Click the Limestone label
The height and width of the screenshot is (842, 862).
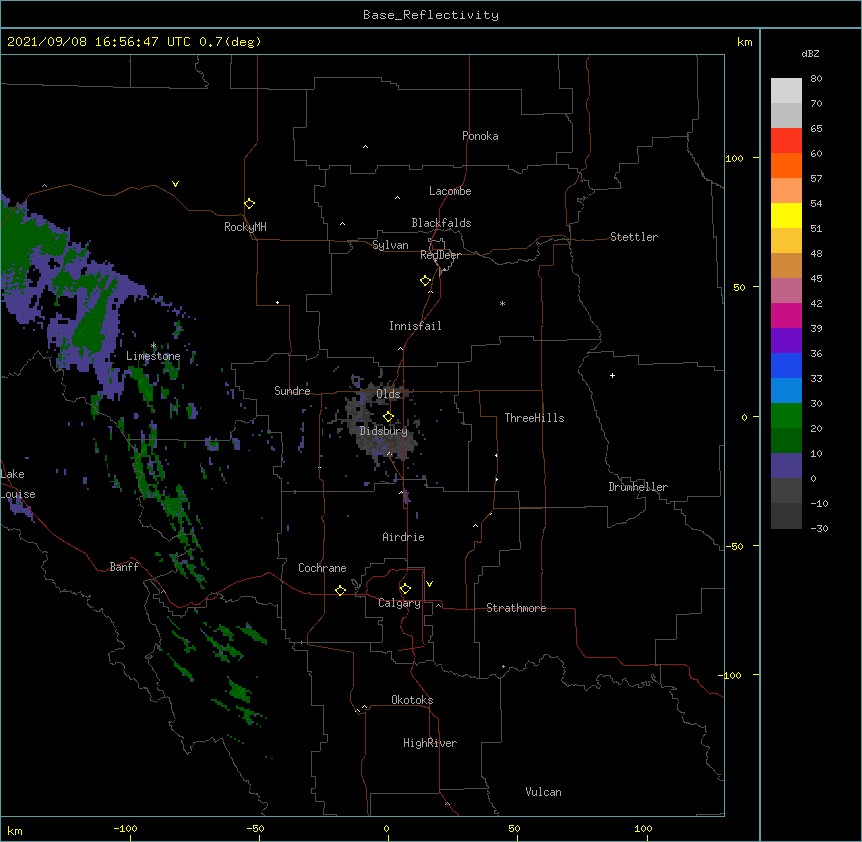click(153, 356)
